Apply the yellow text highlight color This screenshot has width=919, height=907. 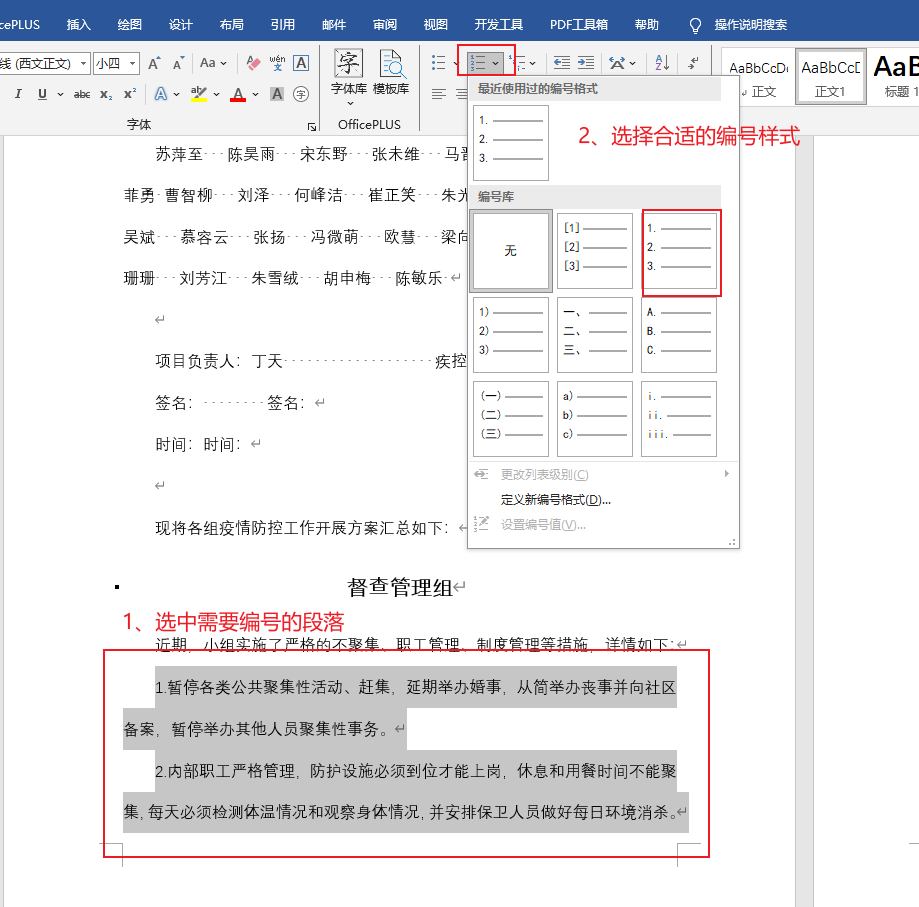pos(199,94)
